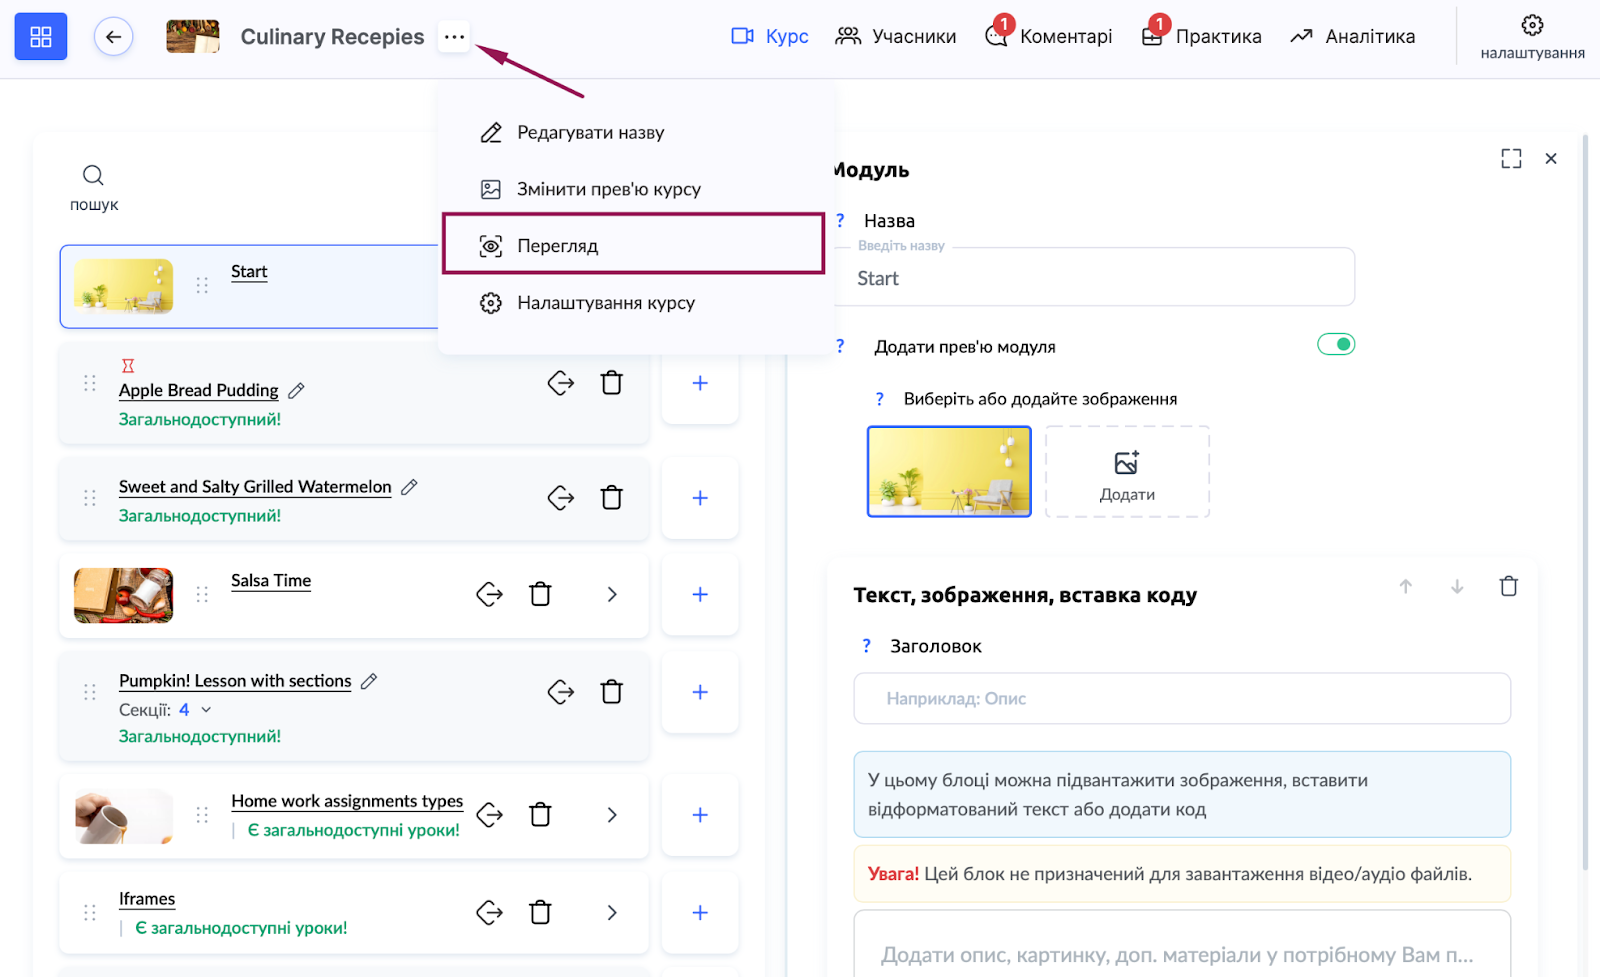Select the yellow room preview thumbnail
Screen dimensions: 1600x977
click(948, 471)
